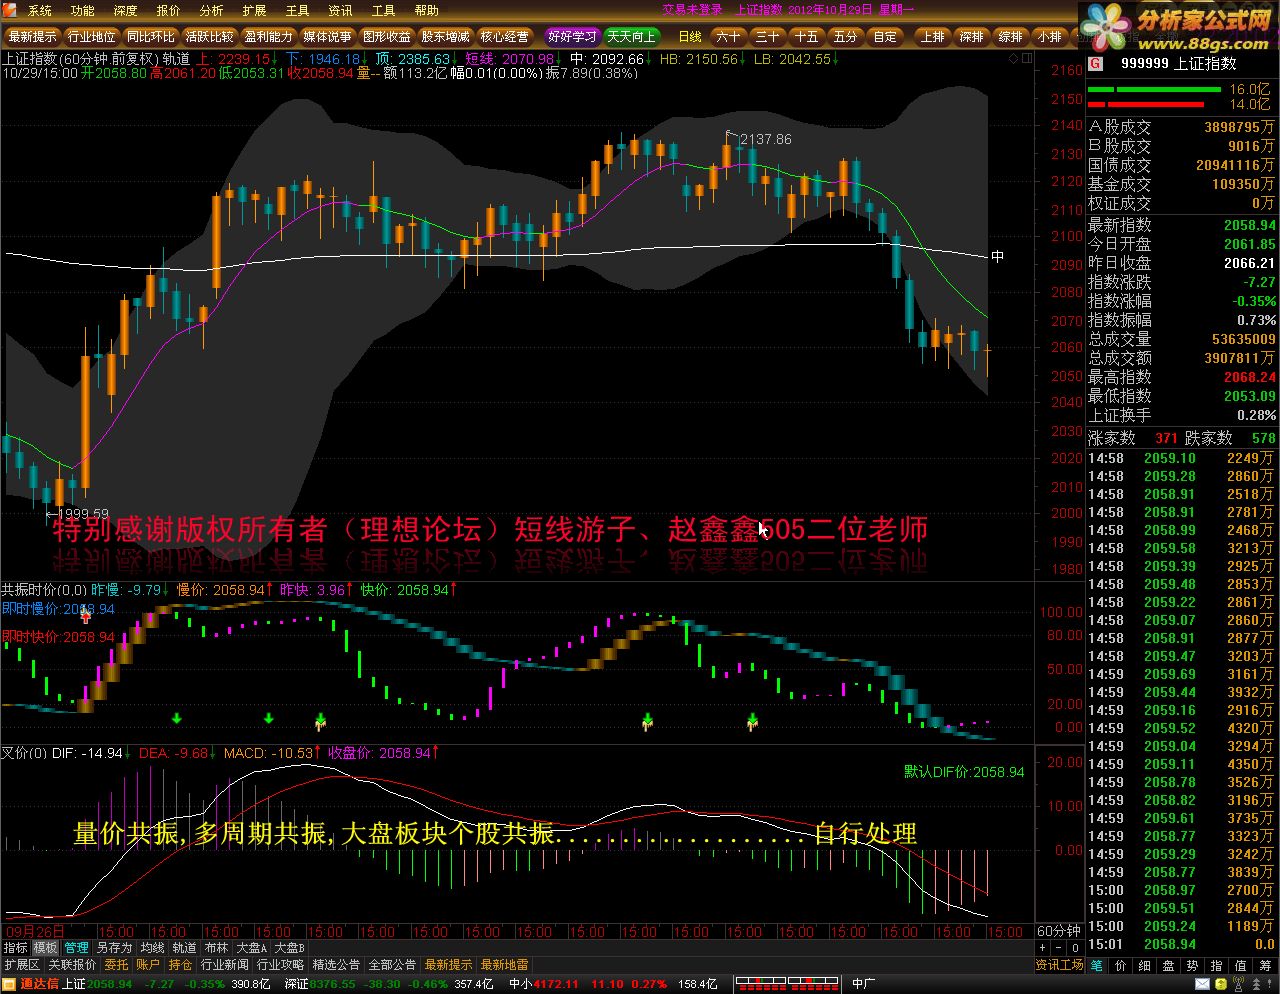Open the 精选公告 tab
The width and height of the screenshot is (1280, 994).
point(336,965)
